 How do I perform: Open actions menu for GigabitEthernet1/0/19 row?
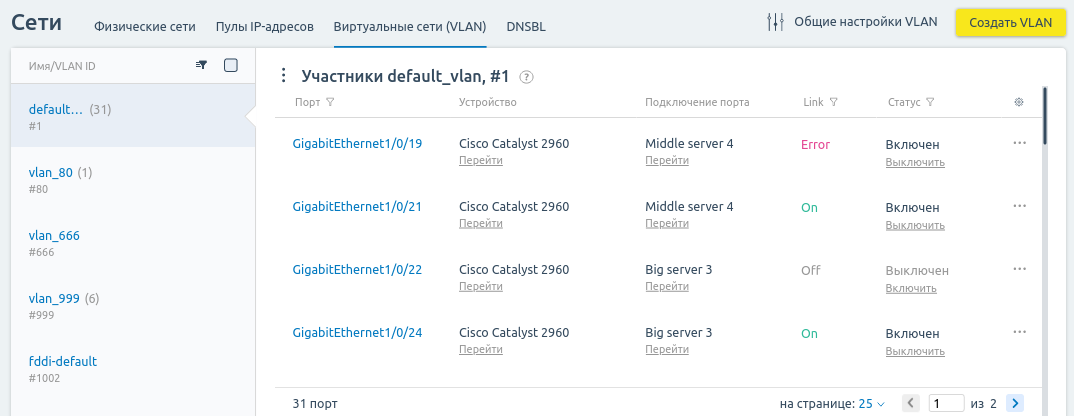(1019, 143)
